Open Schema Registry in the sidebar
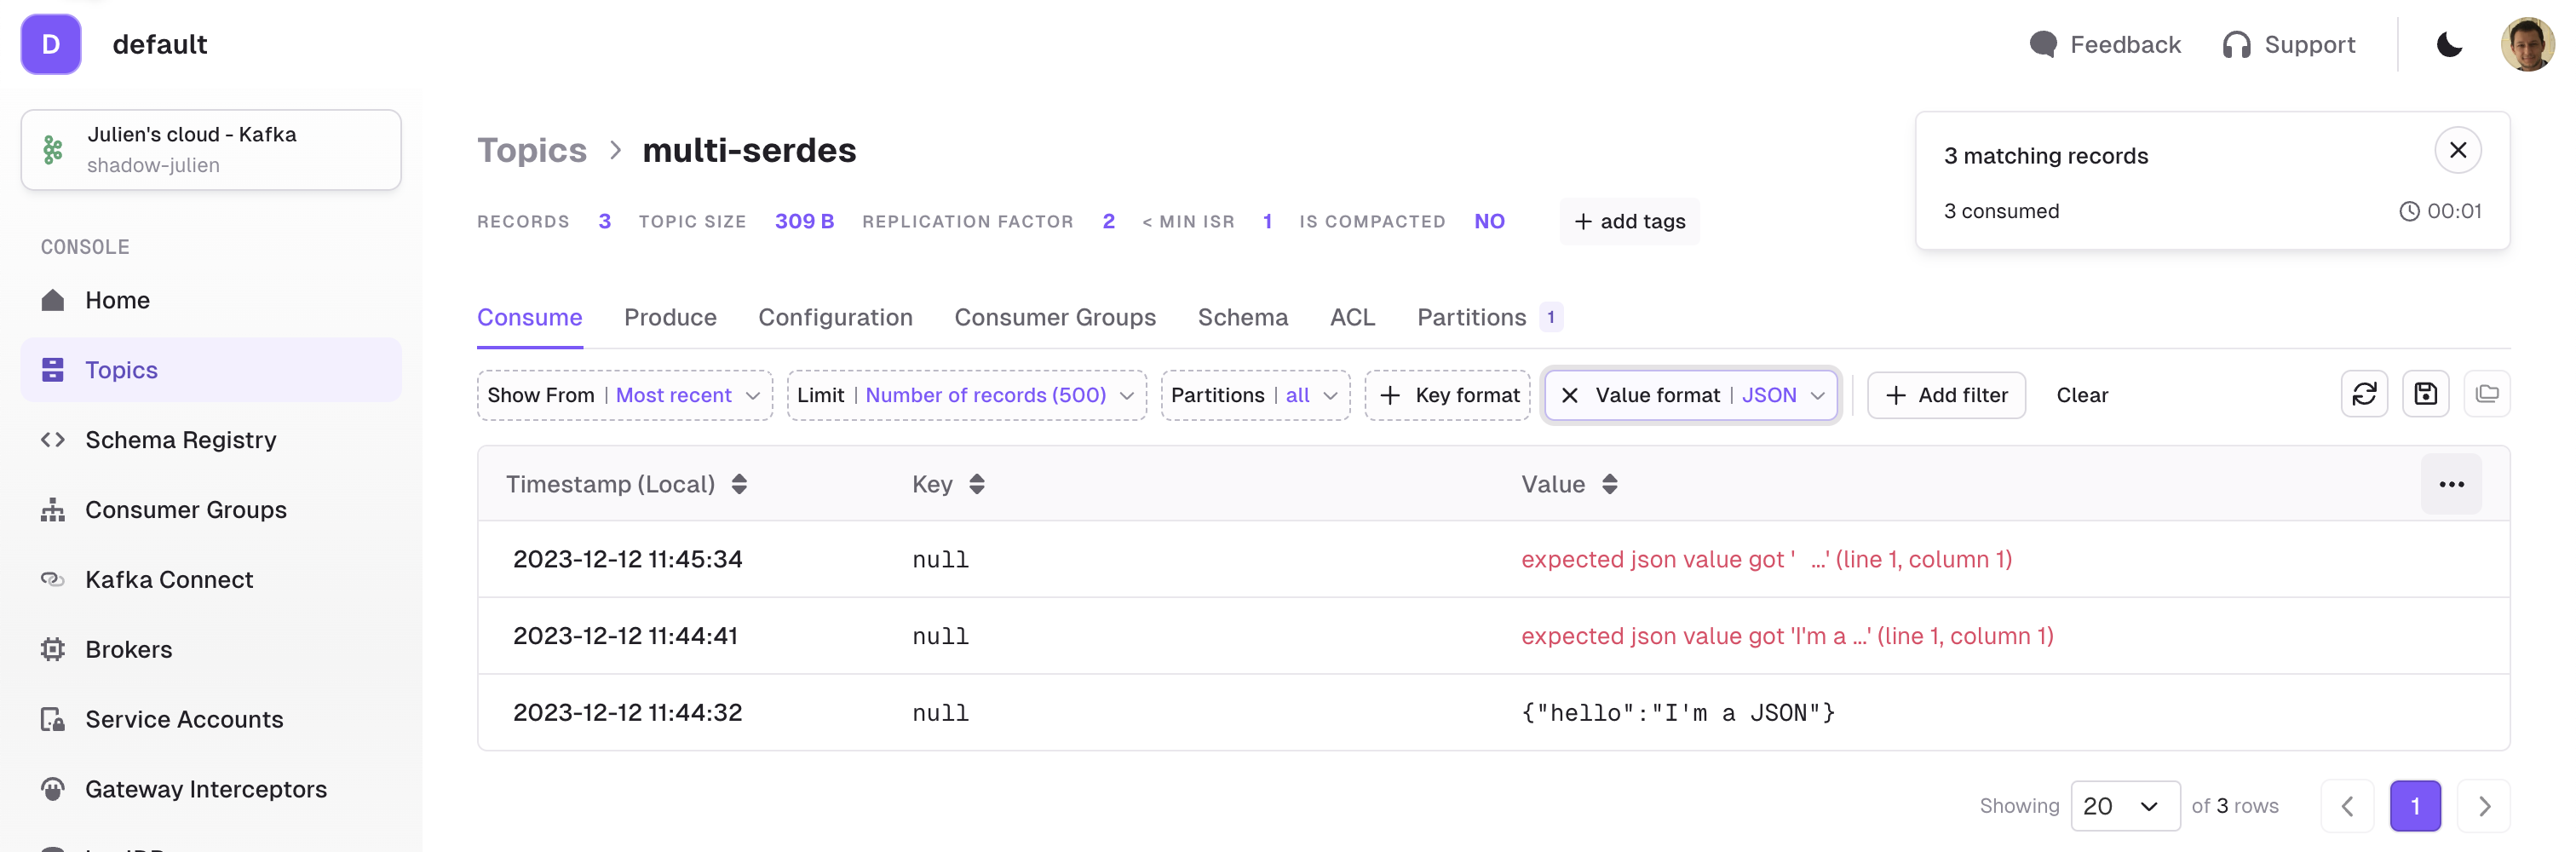 pos(211,440)
